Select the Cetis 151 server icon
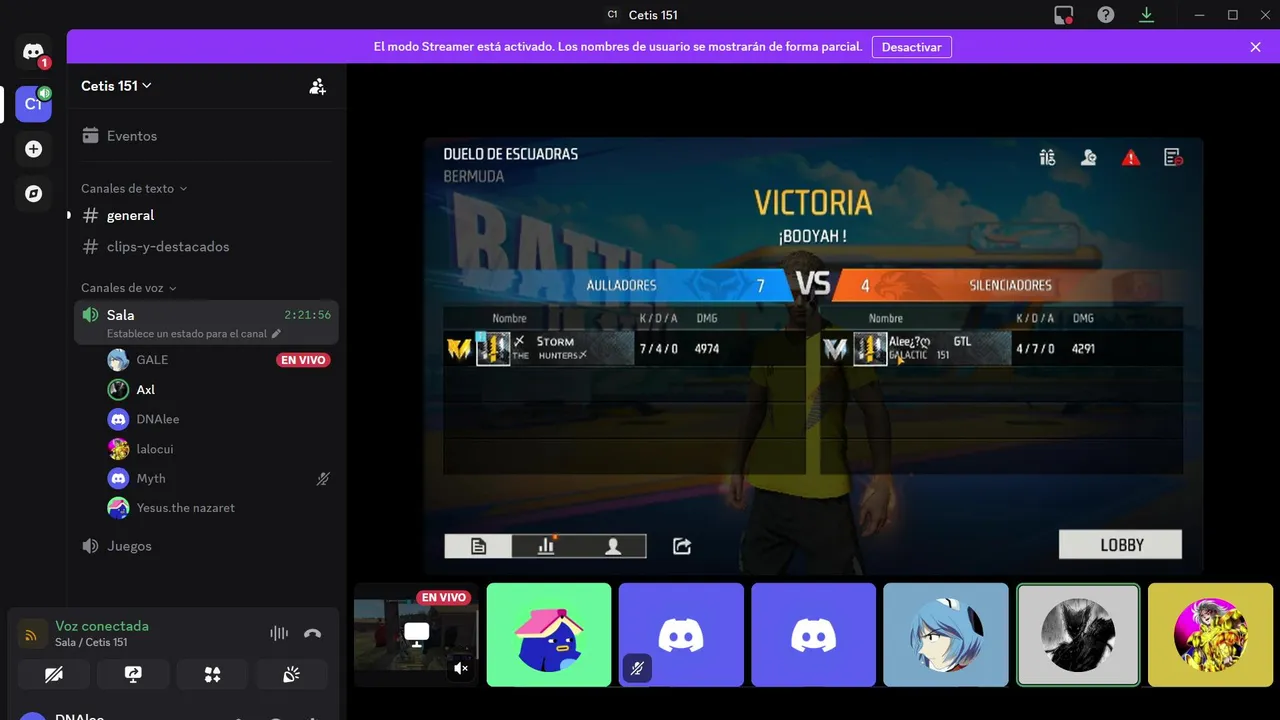Viewport: 1280px width, 720px height. click(33, 104)
